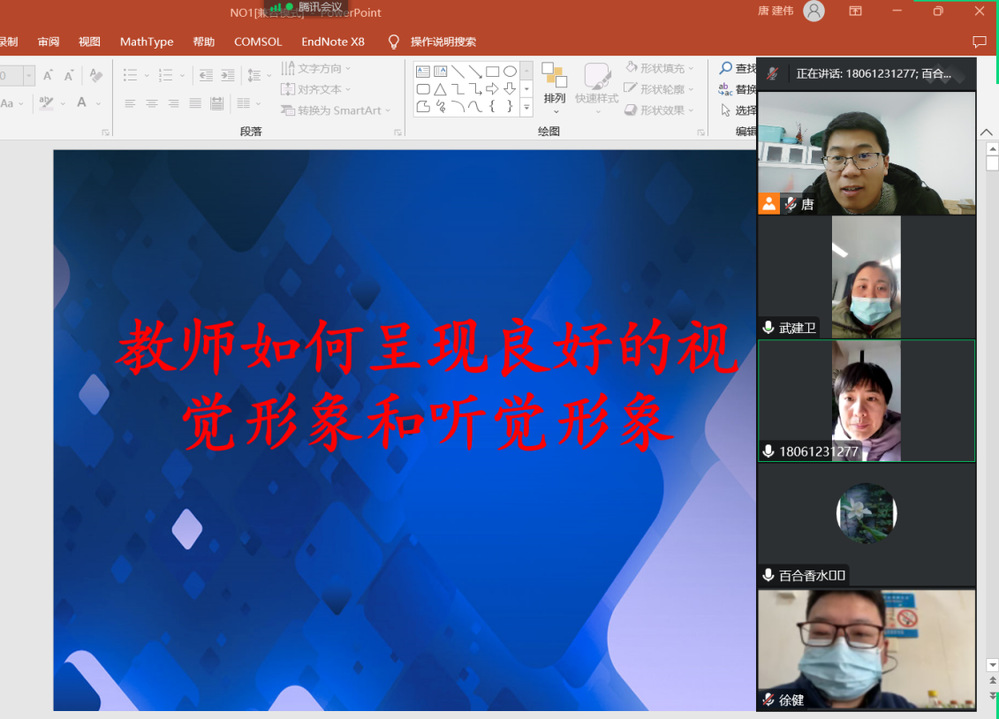
Task: Toggle align text left
Action: [x=130, y=104]
